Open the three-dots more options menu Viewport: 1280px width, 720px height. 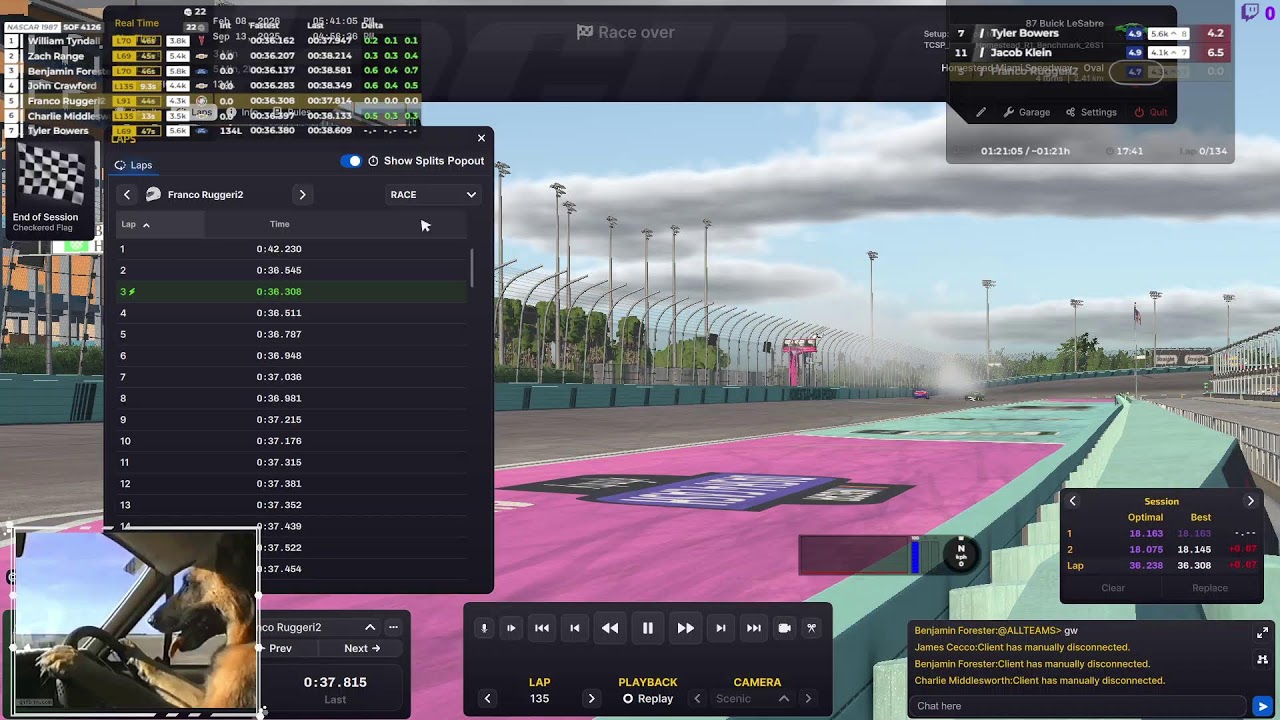393,628
